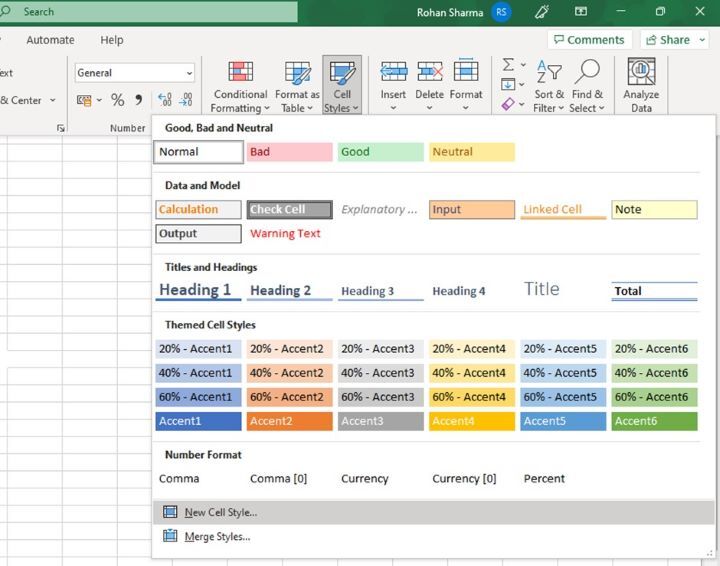The height and width of the screenshot is (566, 720).
Task: Click the Format cells icon
Action: (x=466, y=71)
